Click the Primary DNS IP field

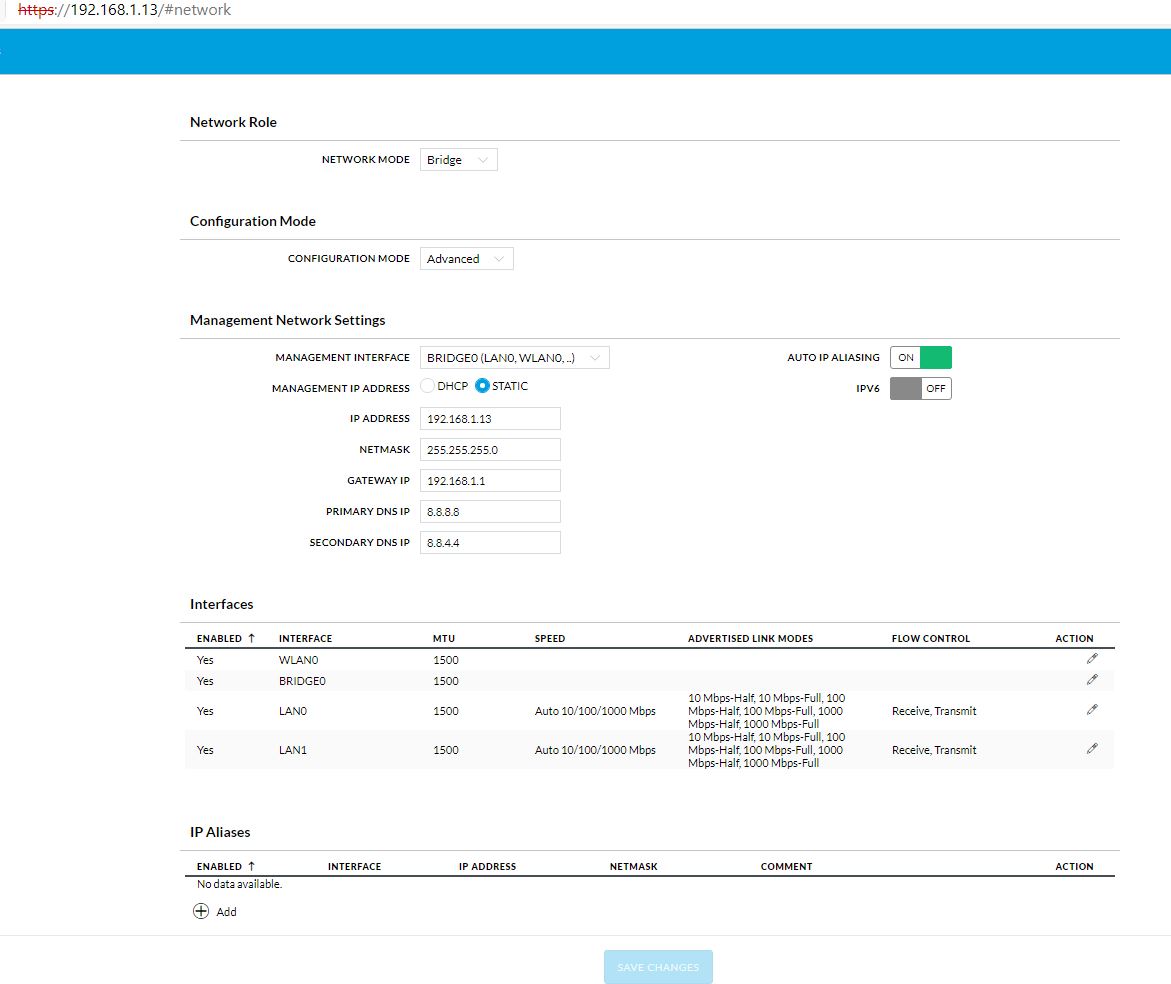pyautogui.click(x=490, y=511)
